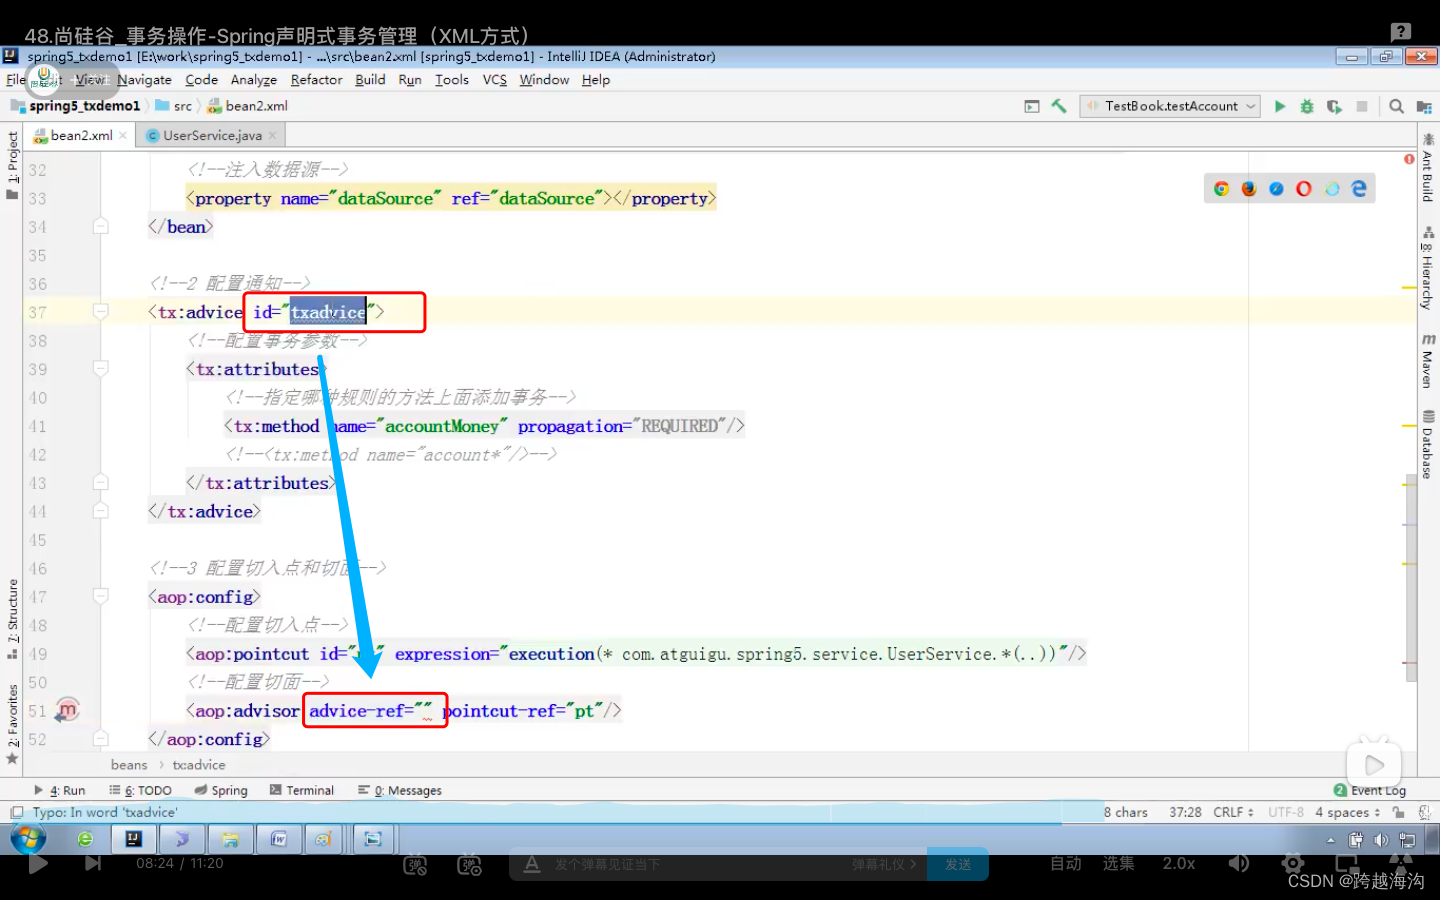Viewport: 1440px width, 900px height.
Task: Open the VCS menu
Action: coord(495,80)
